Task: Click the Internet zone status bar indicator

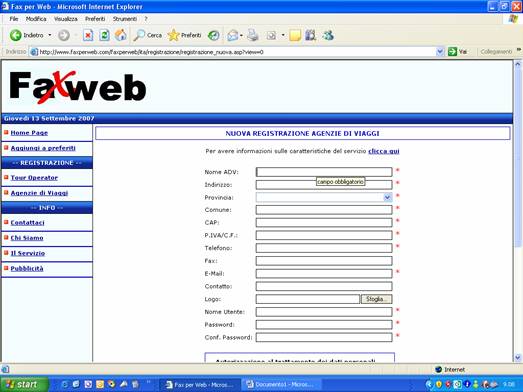Action: (x=450, y=369)
